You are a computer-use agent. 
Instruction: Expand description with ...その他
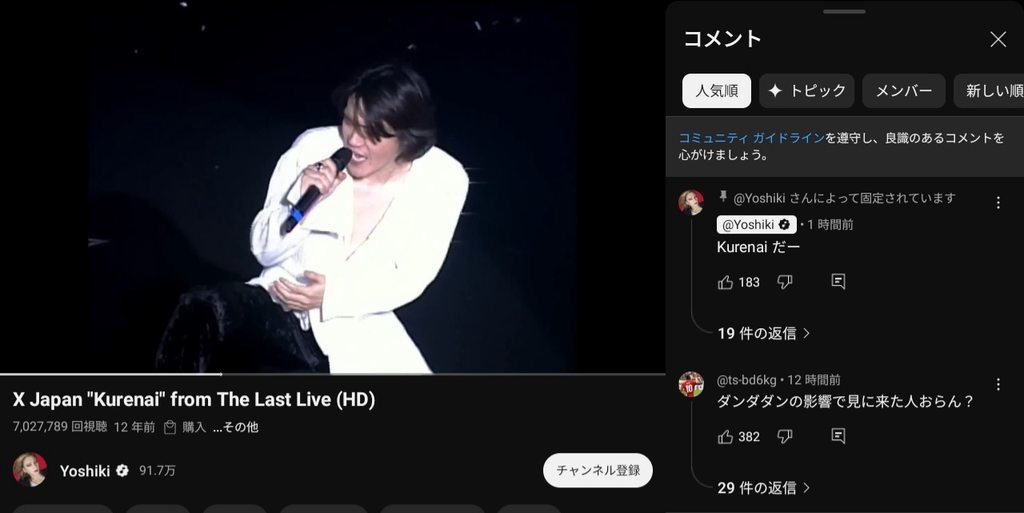coord(236,428)
